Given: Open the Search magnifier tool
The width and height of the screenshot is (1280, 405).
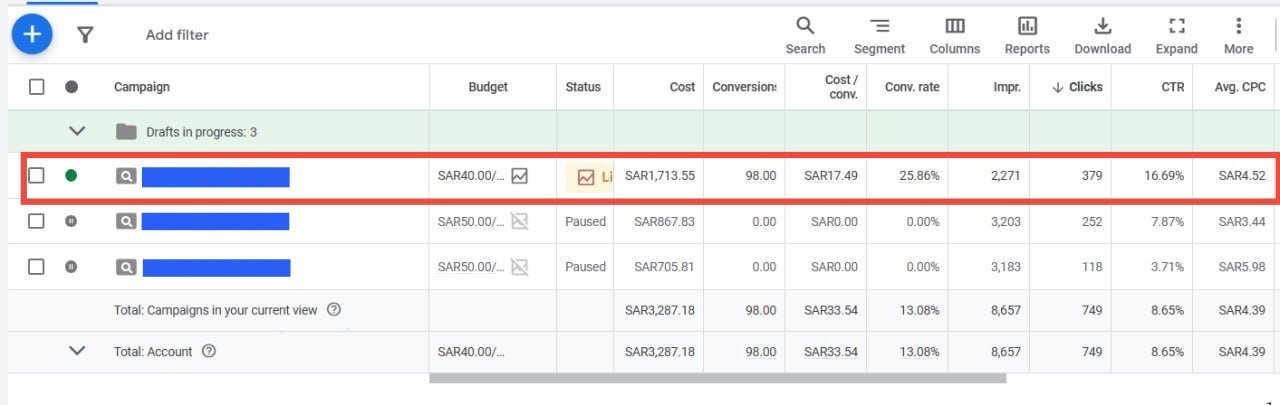Looking at the screenshot, I should click(x=805, y=36).
